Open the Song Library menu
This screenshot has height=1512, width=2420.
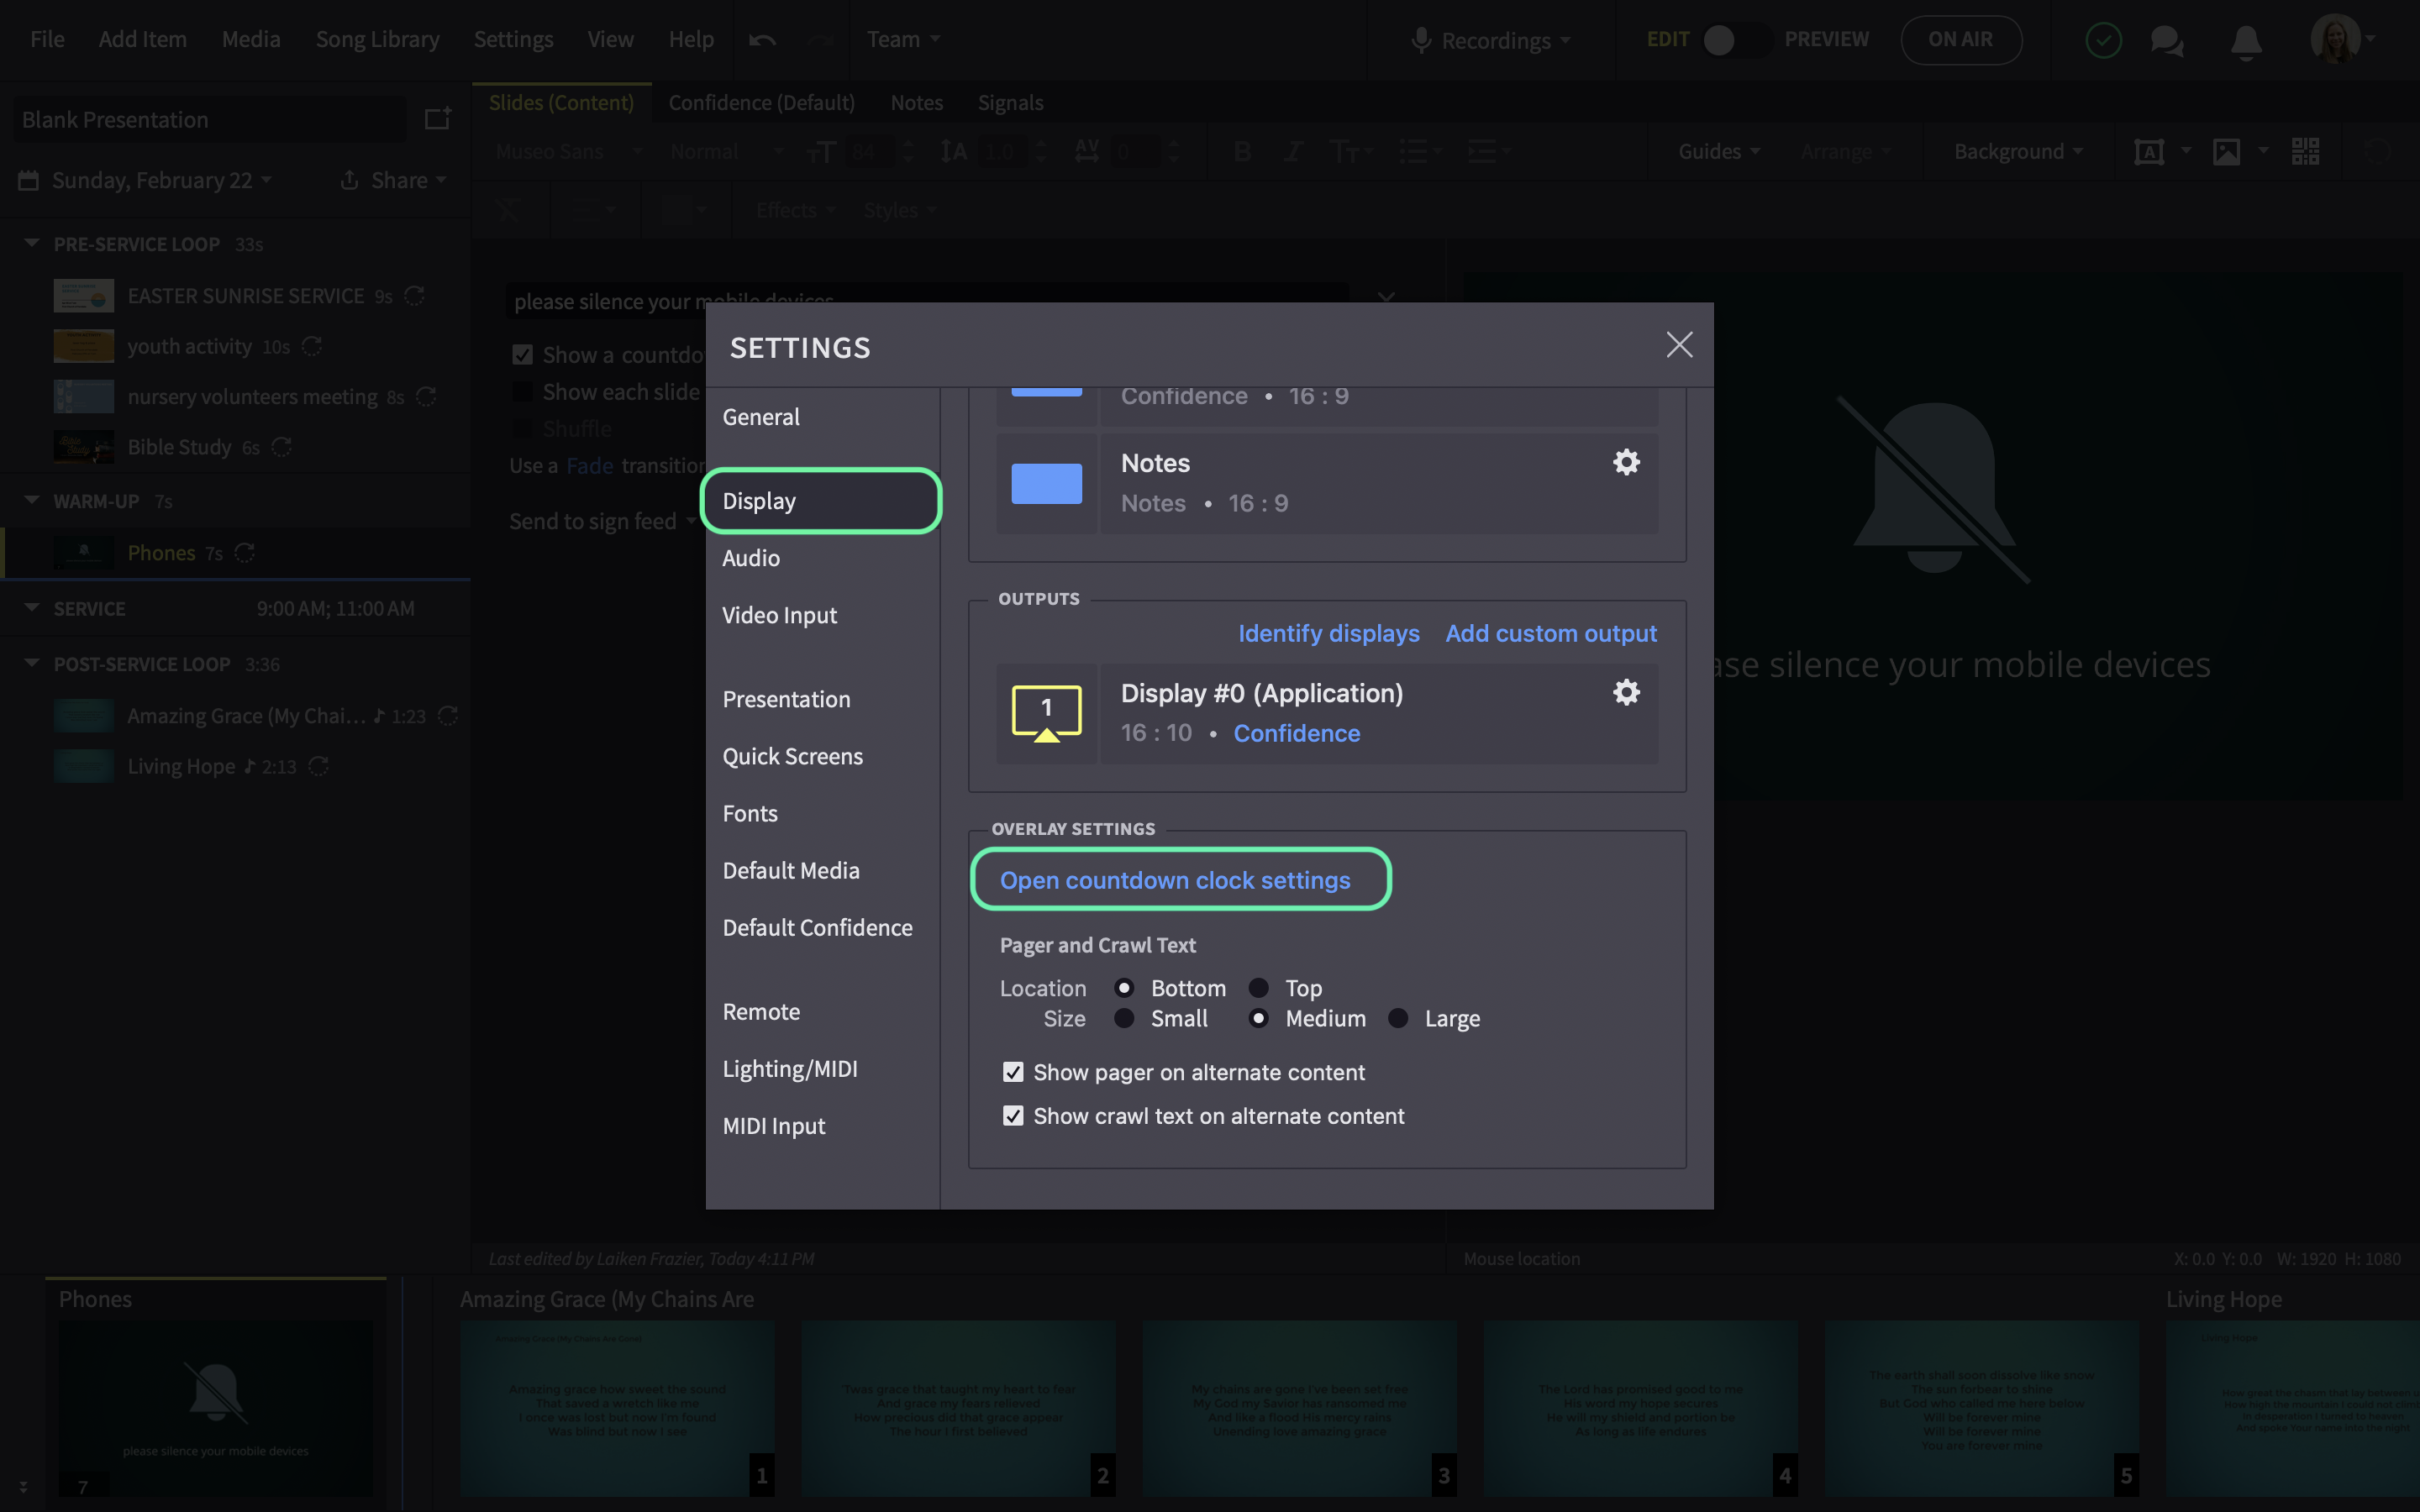coord(377,39)
